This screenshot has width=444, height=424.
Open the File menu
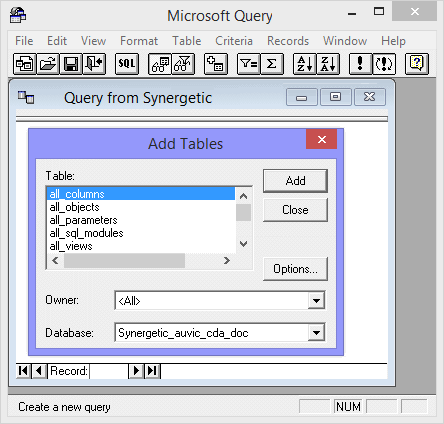coord(24,41)
